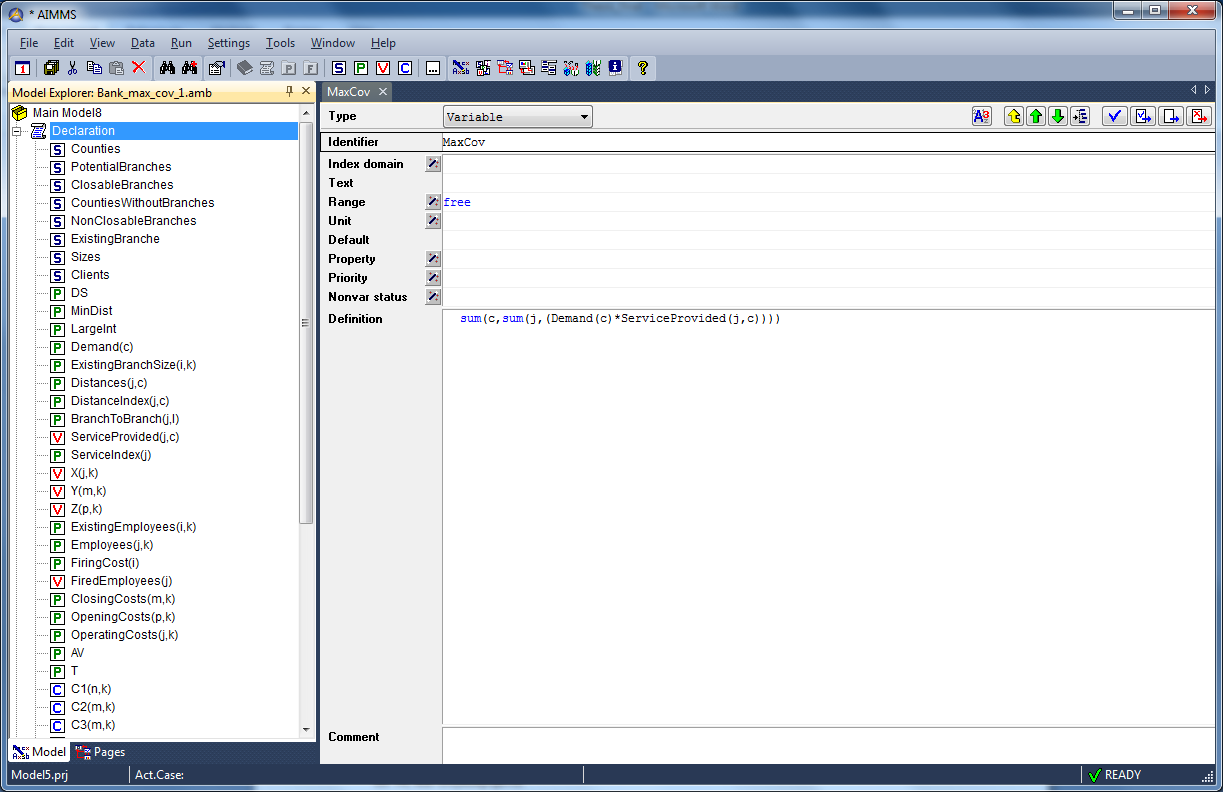1223x792 pixels.
Task: Select the Counties set in the tree
Action: (95, 149)
